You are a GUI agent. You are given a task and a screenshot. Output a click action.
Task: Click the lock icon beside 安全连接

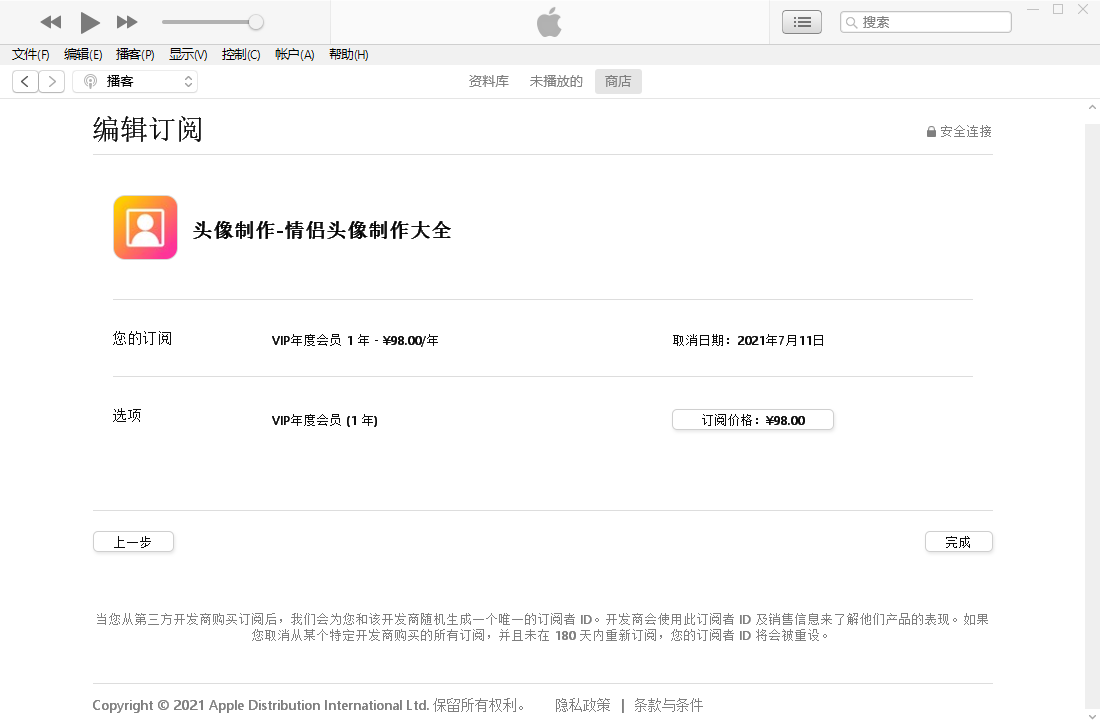(x=931, y=131)
